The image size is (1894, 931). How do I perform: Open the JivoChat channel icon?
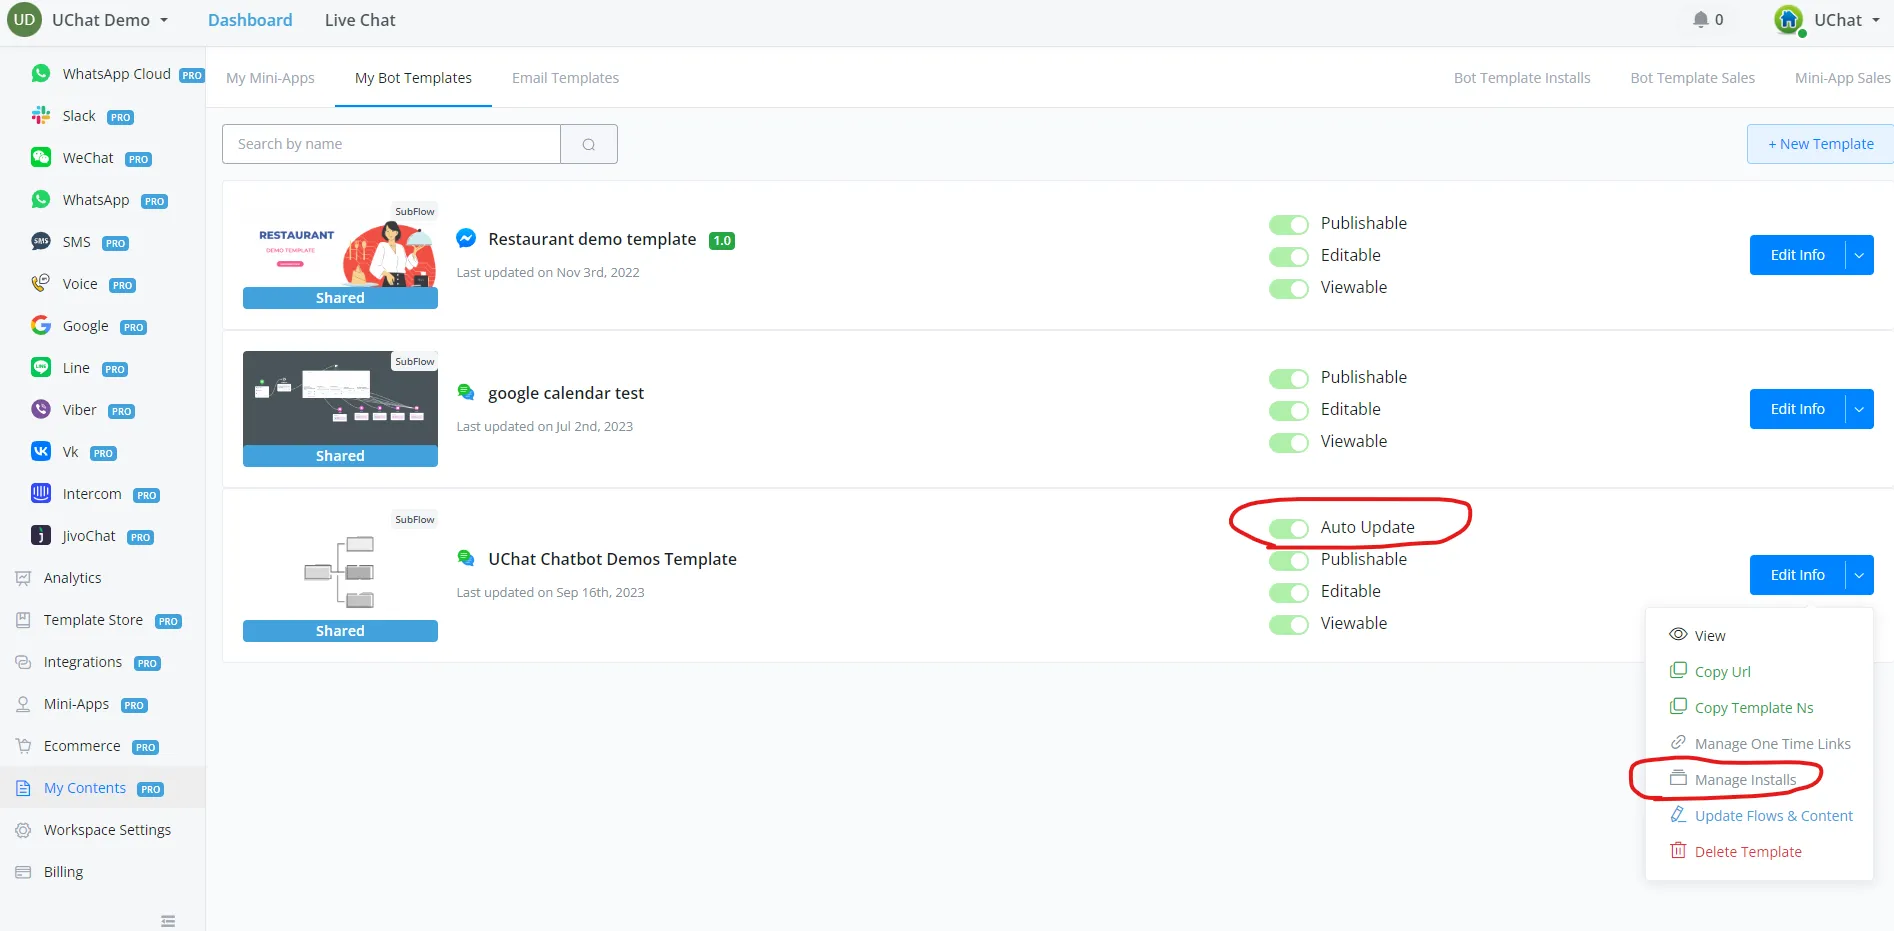coord(41,535)
